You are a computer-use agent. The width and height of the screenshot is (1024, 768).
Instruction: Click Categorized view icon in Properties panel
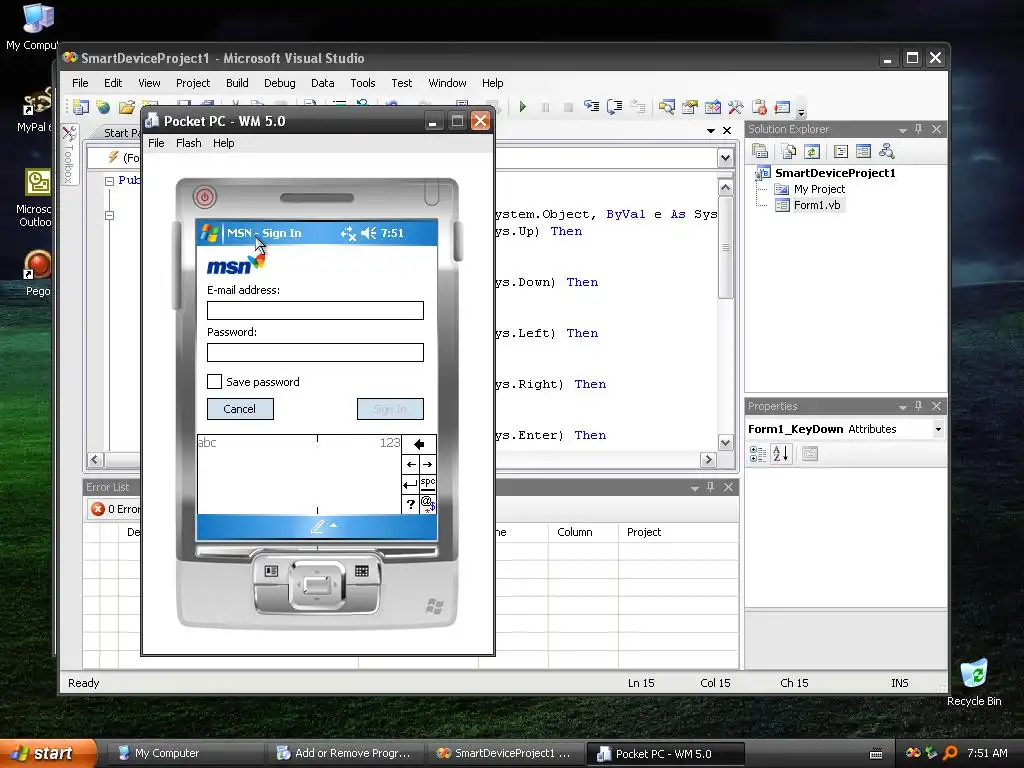pyautogui.click(x=758, y=454)
